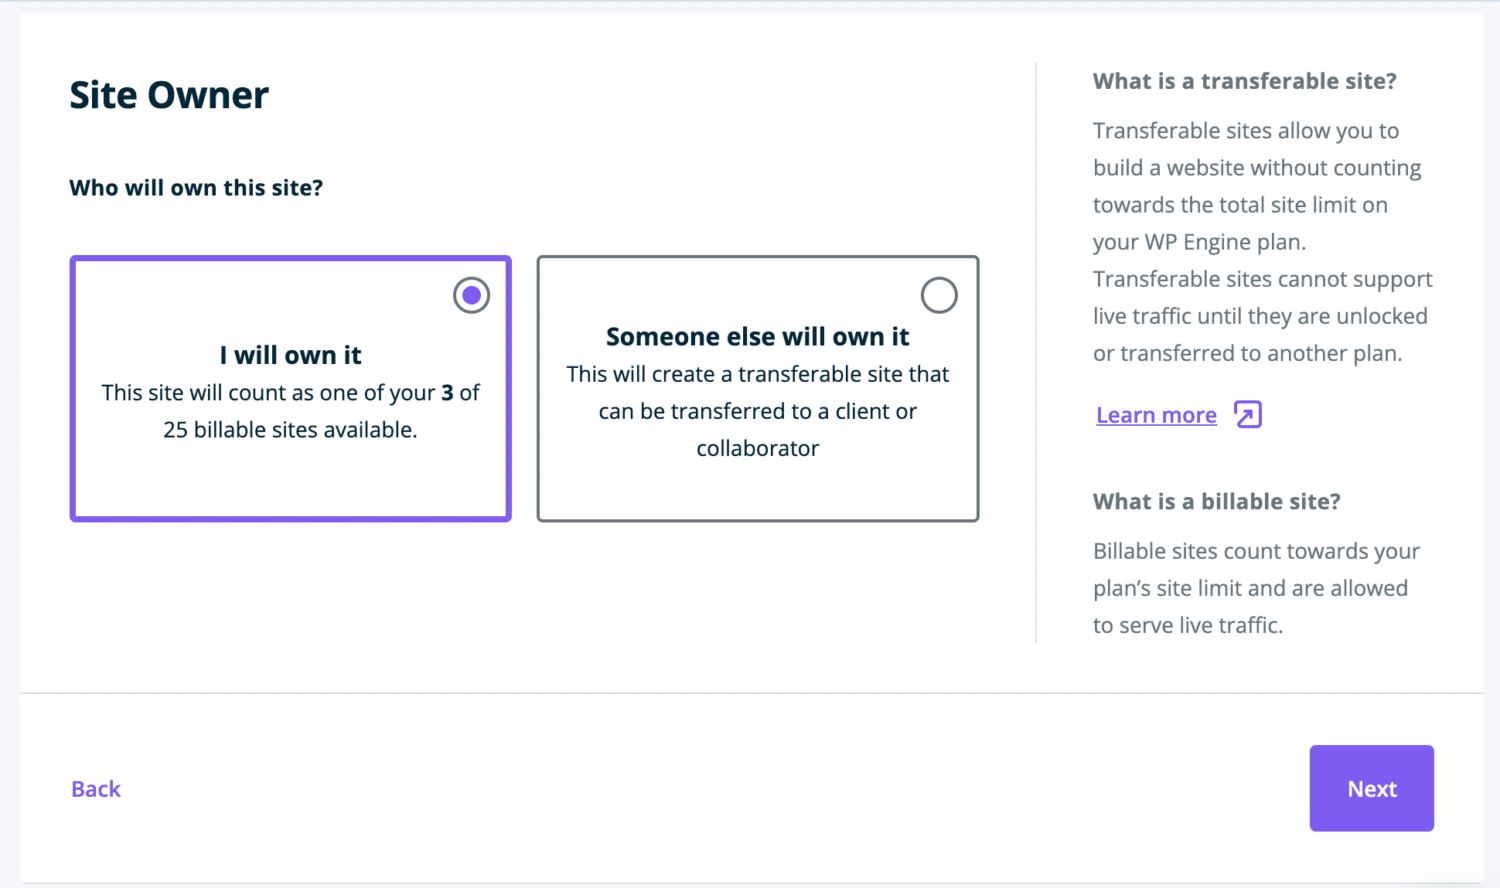Click the word "collaborator" in the second card

point(757,449)
